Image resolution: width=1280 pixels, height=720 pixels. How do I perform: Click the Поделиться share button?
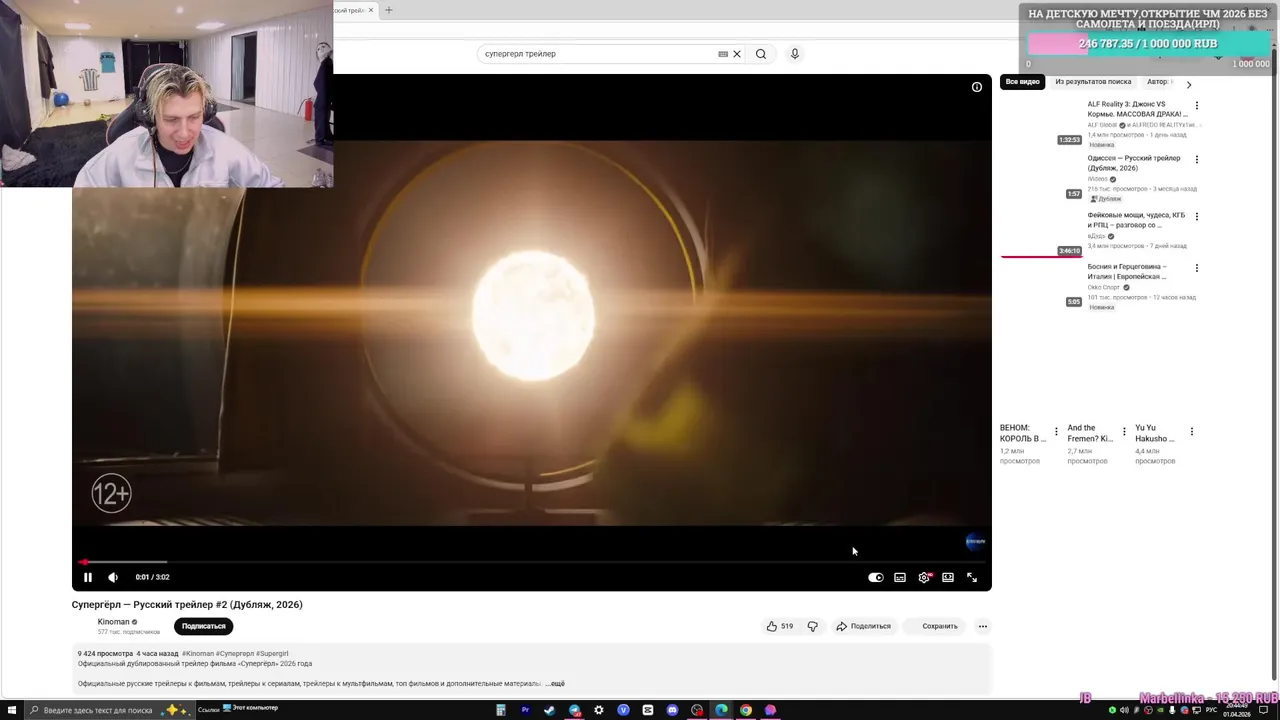click(863, 626)
